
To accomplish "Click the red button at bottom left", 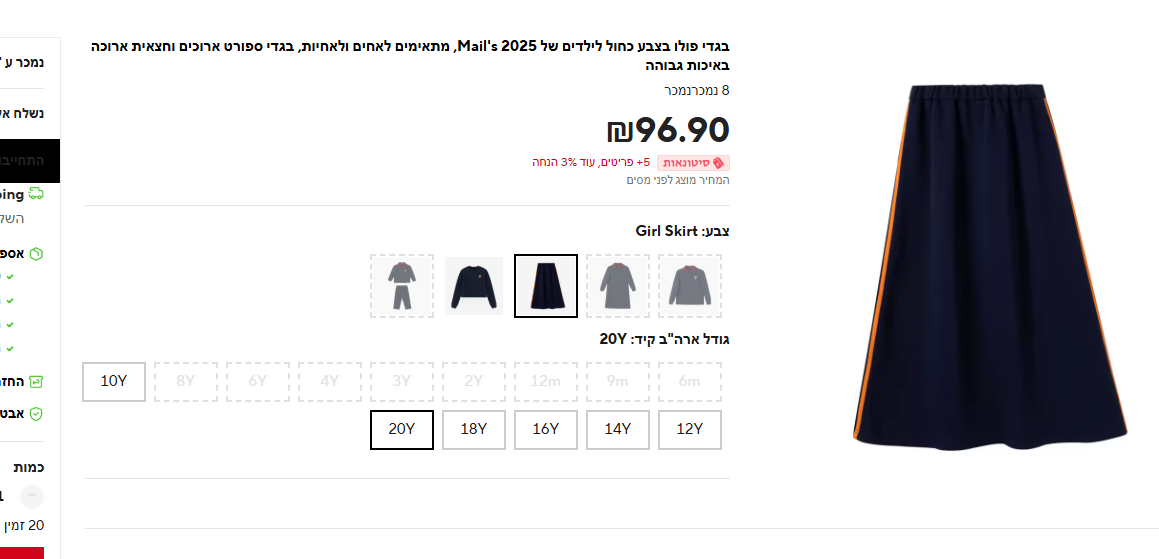I will click(x=24, y=553).
